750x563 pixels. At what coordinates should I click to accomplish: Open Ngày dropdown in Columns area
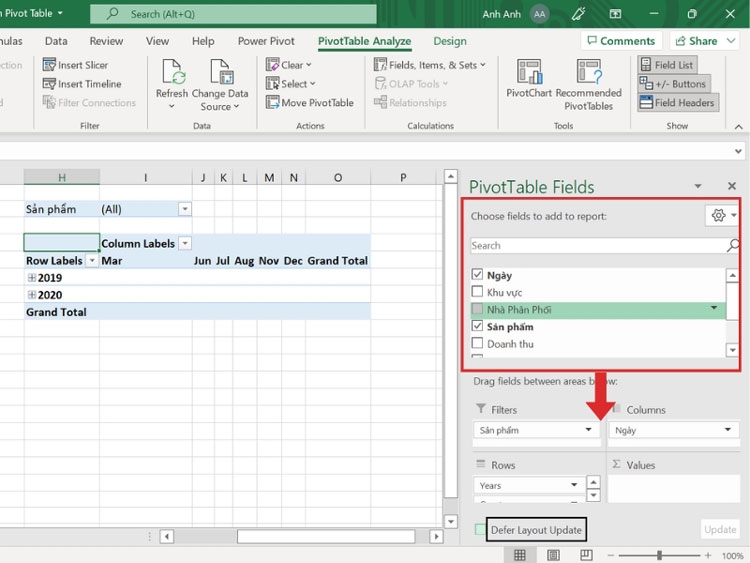point(728,430)
